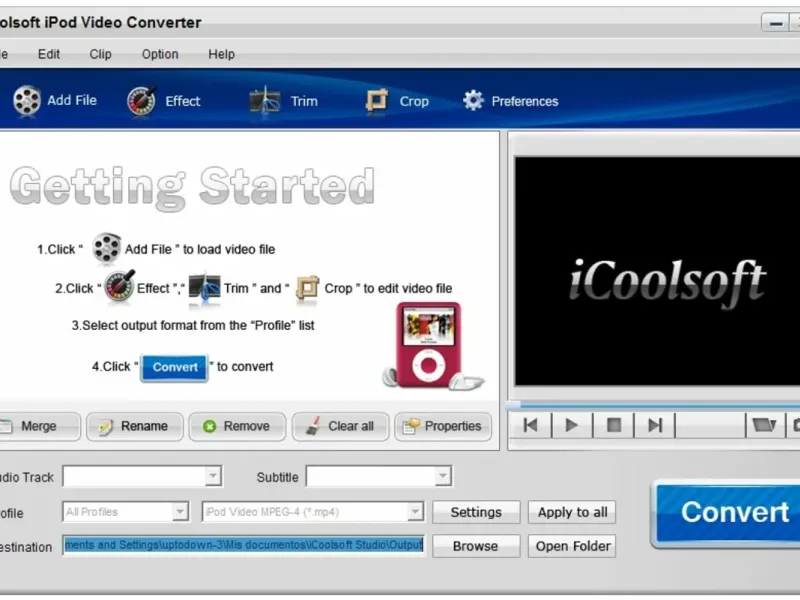Screen dimensions: 800x600
Task: Open the Crop tool in toolbar
Action: (397, 101)
